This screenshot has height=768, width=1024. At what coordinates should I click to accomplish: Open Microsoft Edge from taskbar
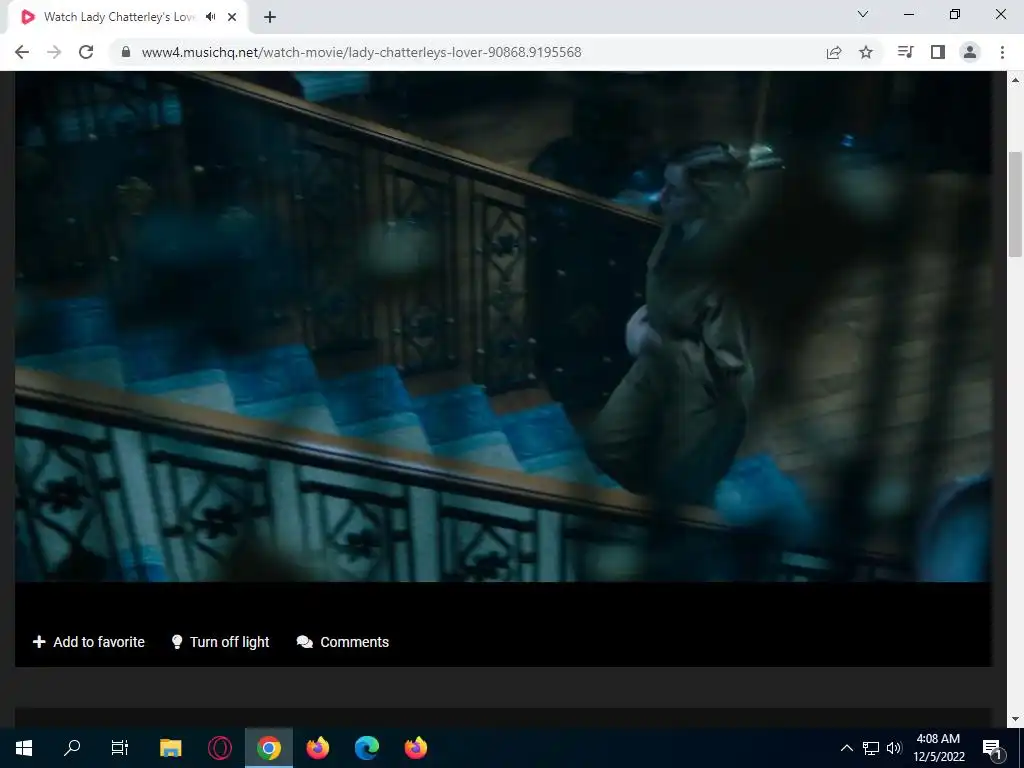pos(366,748)
